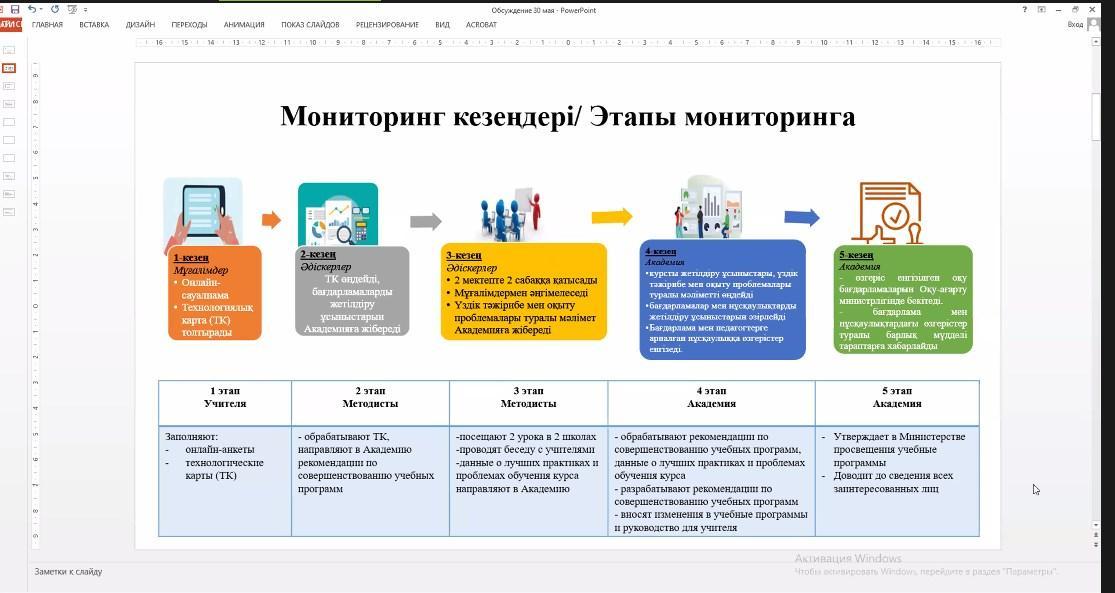Select the gray arrow shape
Screen dimensions: 1115x593
point(426,221)
